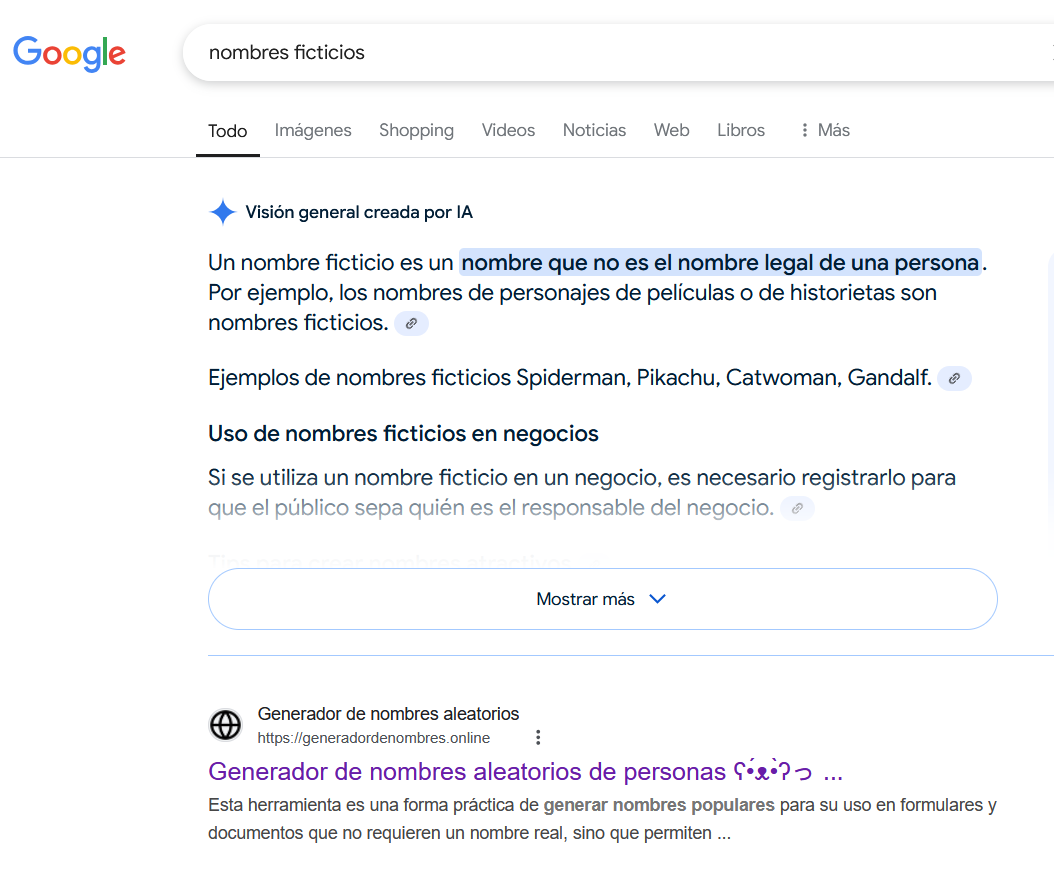Click heading 'Uso de nombres ficticios en negocios'
Image resolution: width=1054 pixels, height=875 pixels.
(403, 434)
